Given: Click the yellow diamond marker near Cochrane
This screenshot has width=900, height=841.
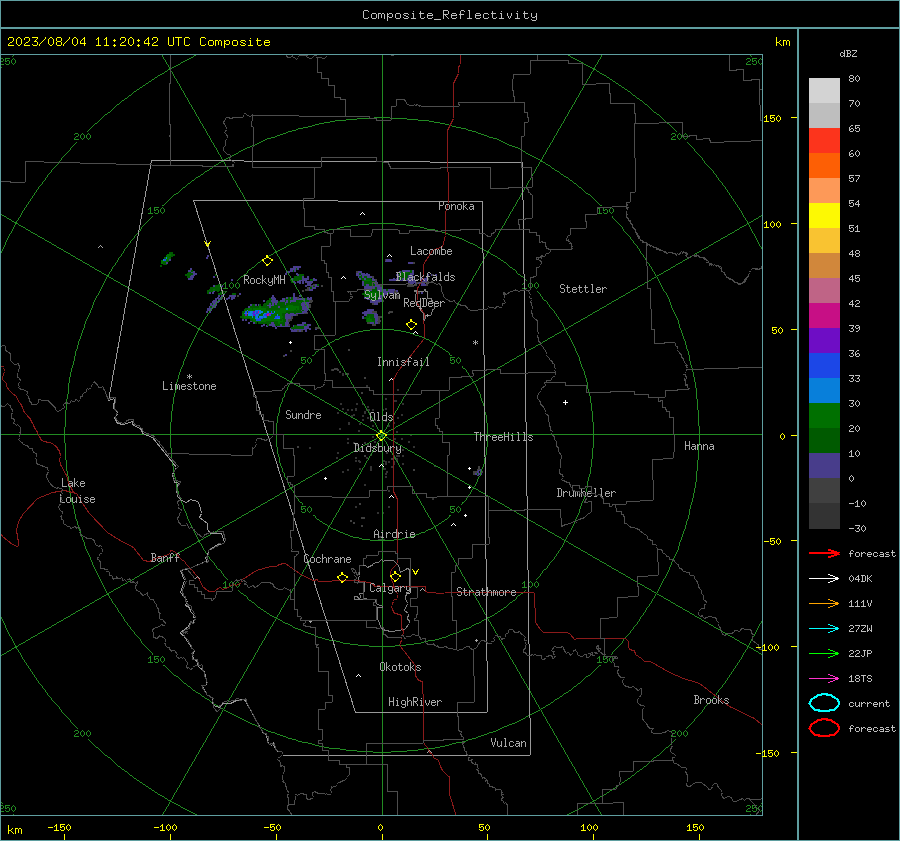Looking at the screenshot, I should [x=342, y=578].
